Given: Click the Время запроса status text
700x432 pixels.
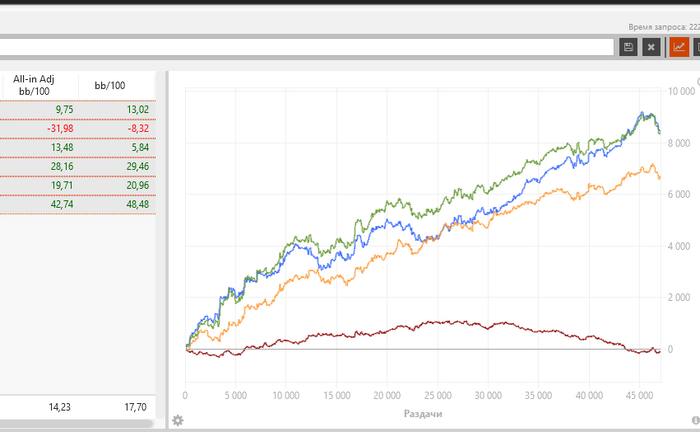Looking at the screenshot, I should [664, 27].
